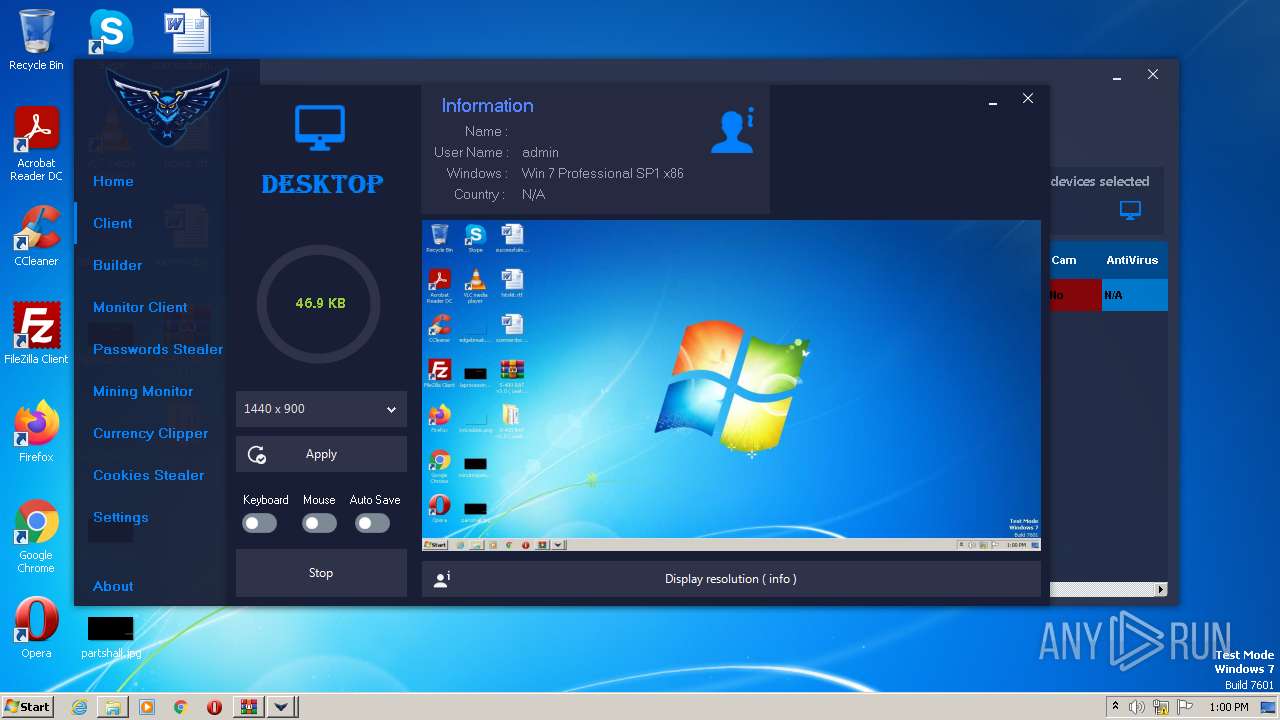Toggle the Mouse switch
Image resolution: width=1280 pixels, height=720 pixels.
pyautogui.click(x=320, y=523)
